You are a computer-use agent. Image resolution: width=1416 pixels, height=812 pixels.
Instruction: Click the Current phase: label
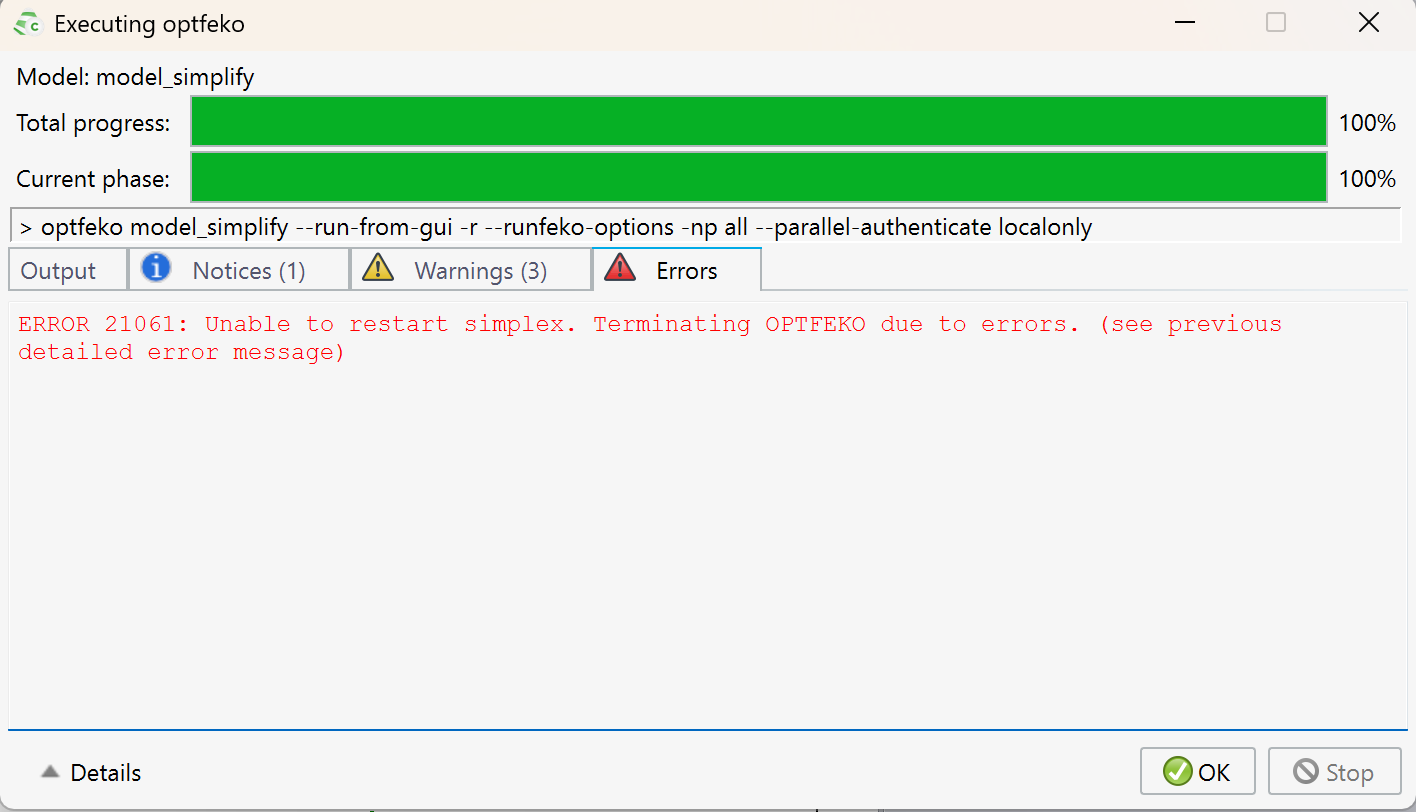pyautogui.click(x=93, y=180)
